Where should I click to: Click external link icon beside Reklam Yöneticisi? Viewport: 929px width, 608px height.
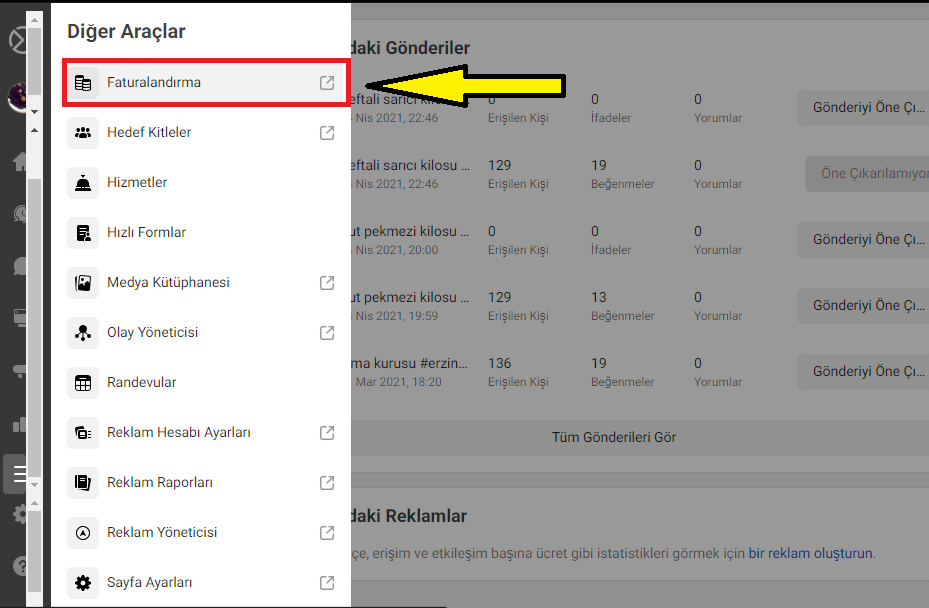[x=327, y=533]
